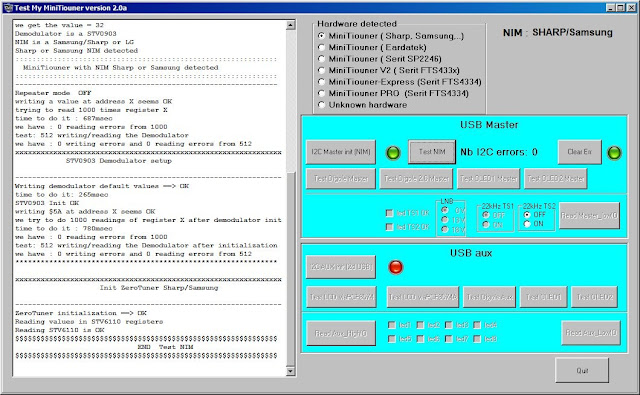This screenshot has height=395, width=640.
Task: Check the led5 checkbox
Action: pyautogui.click(x=400, y=339)
